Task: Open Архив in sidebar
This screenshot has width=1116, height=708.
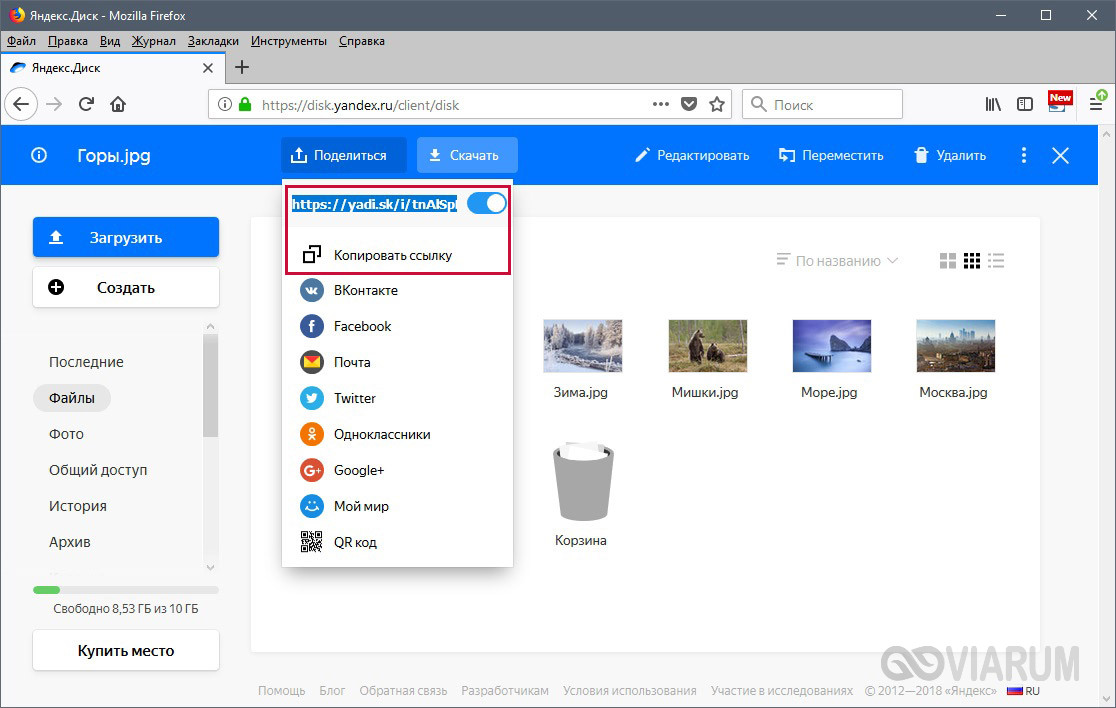Action: click(x=70, y=541)
